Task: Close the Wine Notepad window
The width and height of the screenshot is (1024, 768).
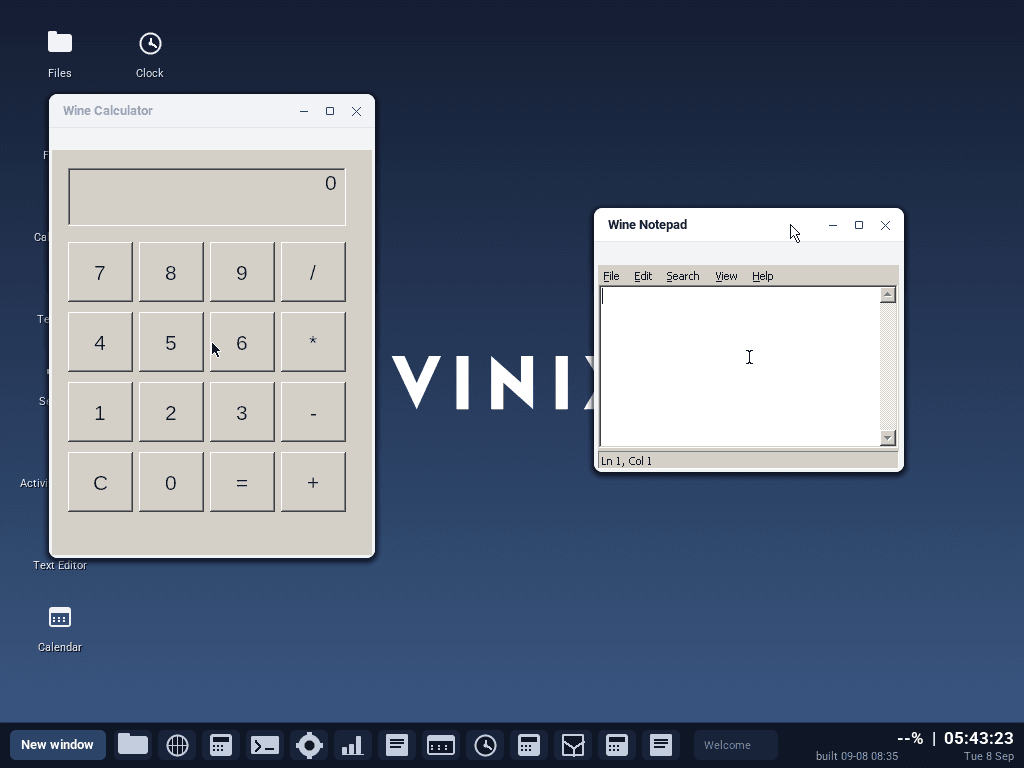Action: click(886, 225)
